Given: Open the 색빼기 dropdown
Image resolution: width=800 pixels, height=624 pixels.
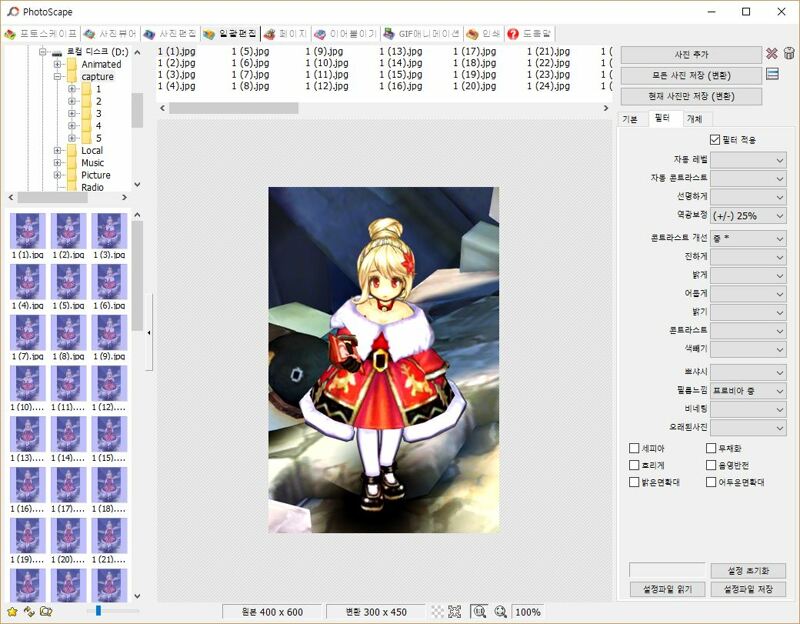Looking at the screenshot, I should coord(748,349).
